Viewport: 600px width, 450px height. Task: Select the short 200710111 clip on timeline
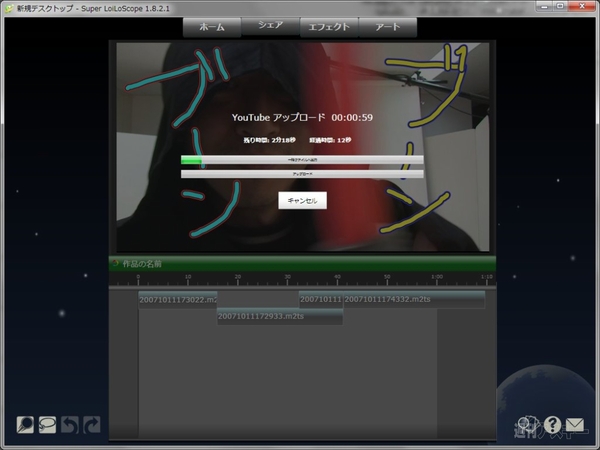tap(321, 299)
